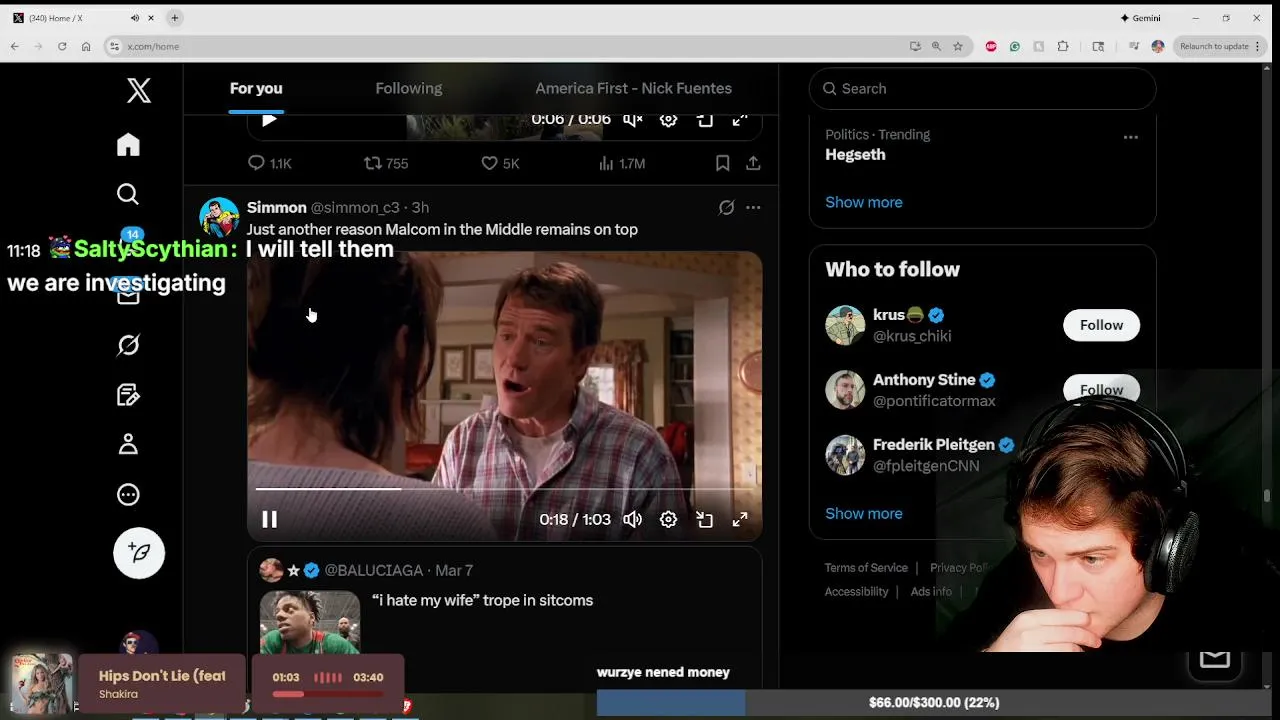Toggle picture-in-picture on the 1:03 video
The width and height of the screenshot is (1280, 720).
pyautogui.click(x=705, y=519)
